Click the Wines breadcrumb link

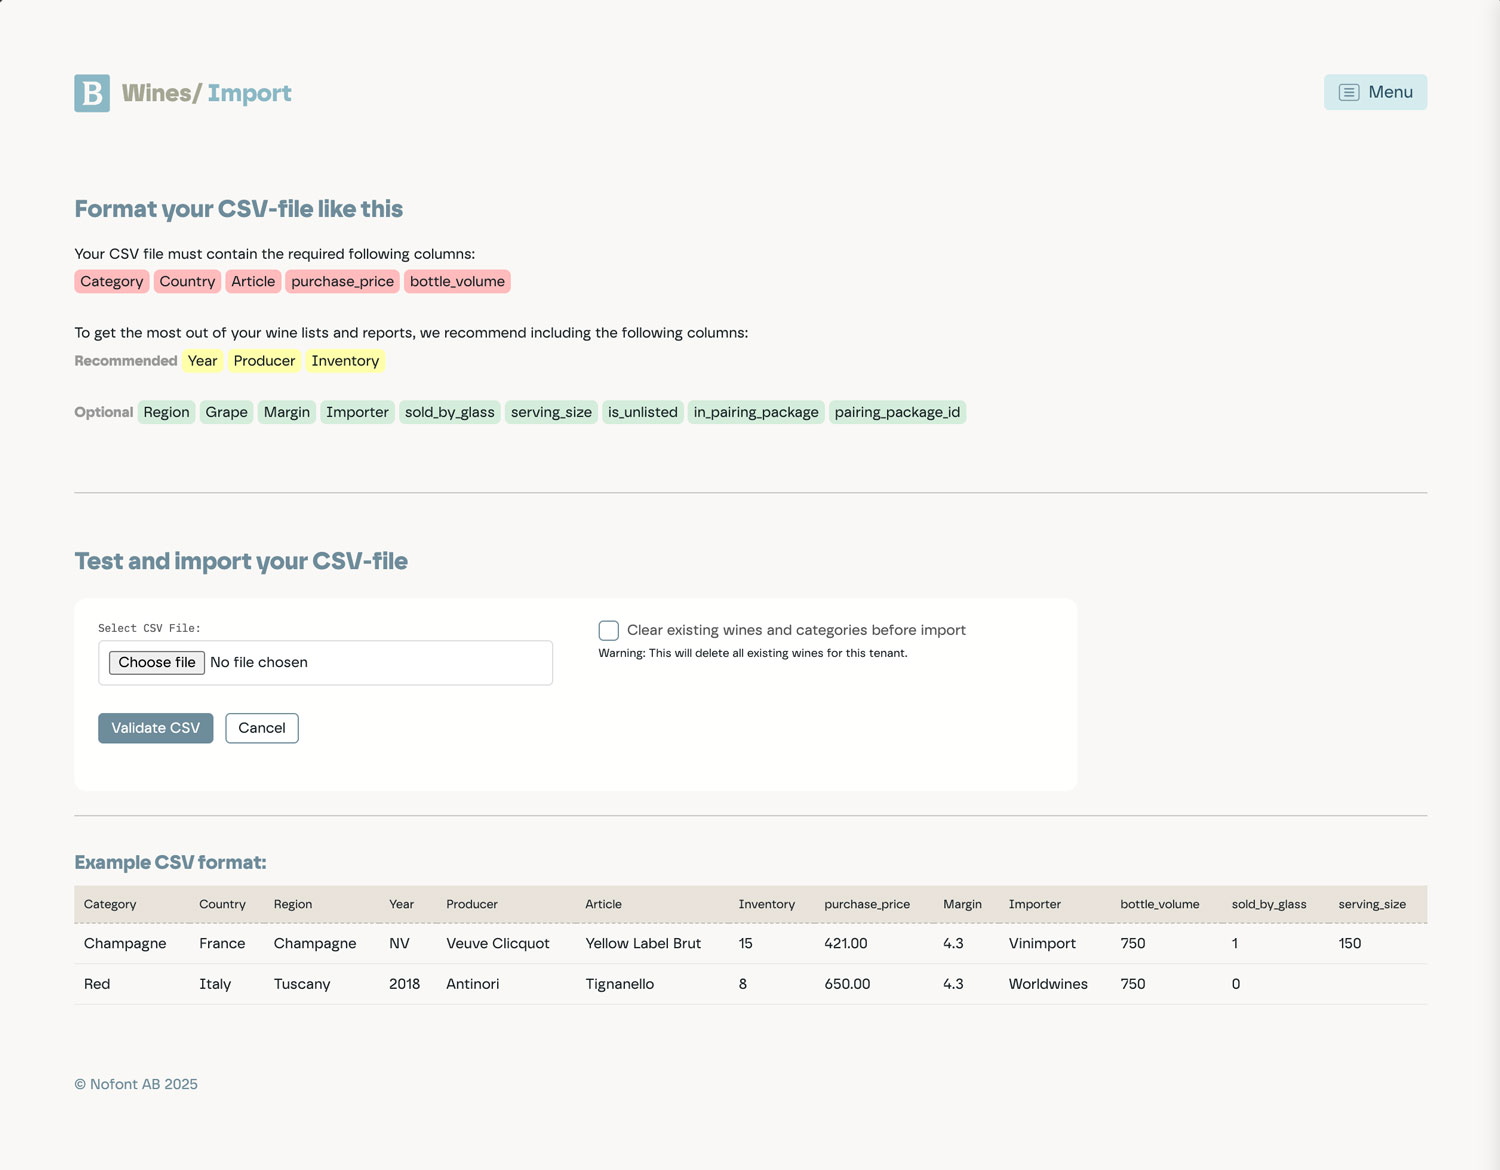click(x=157, y=93)
